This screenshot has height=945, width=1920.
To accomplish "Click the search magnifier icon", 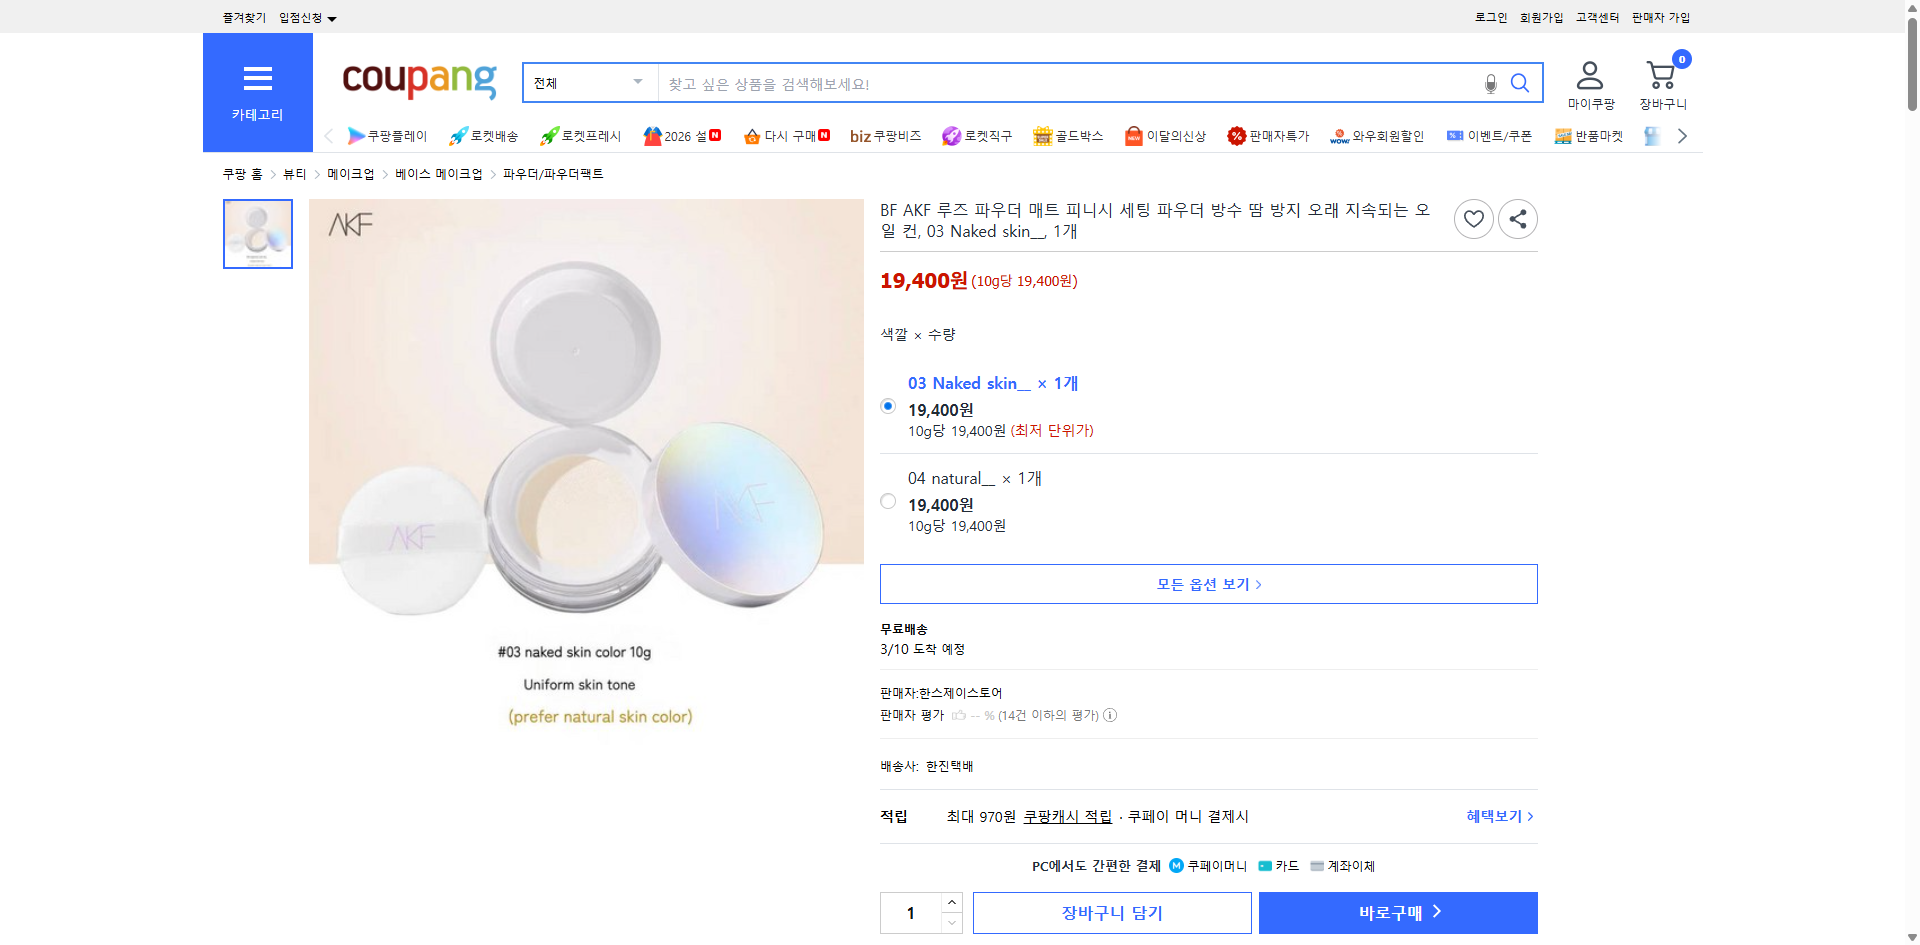I will click(1520, 83).
